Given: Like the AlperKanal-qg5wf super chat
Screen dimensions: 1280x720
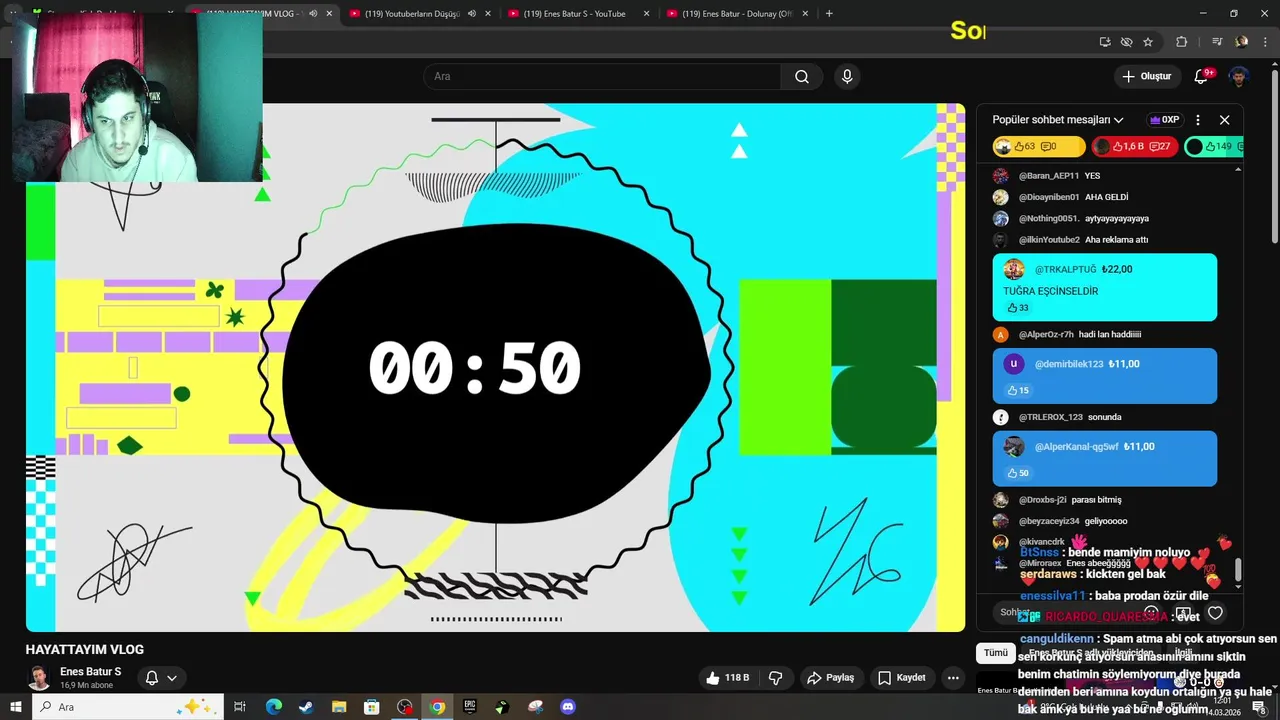Looking at the screenshot, I should point(1018,473).
